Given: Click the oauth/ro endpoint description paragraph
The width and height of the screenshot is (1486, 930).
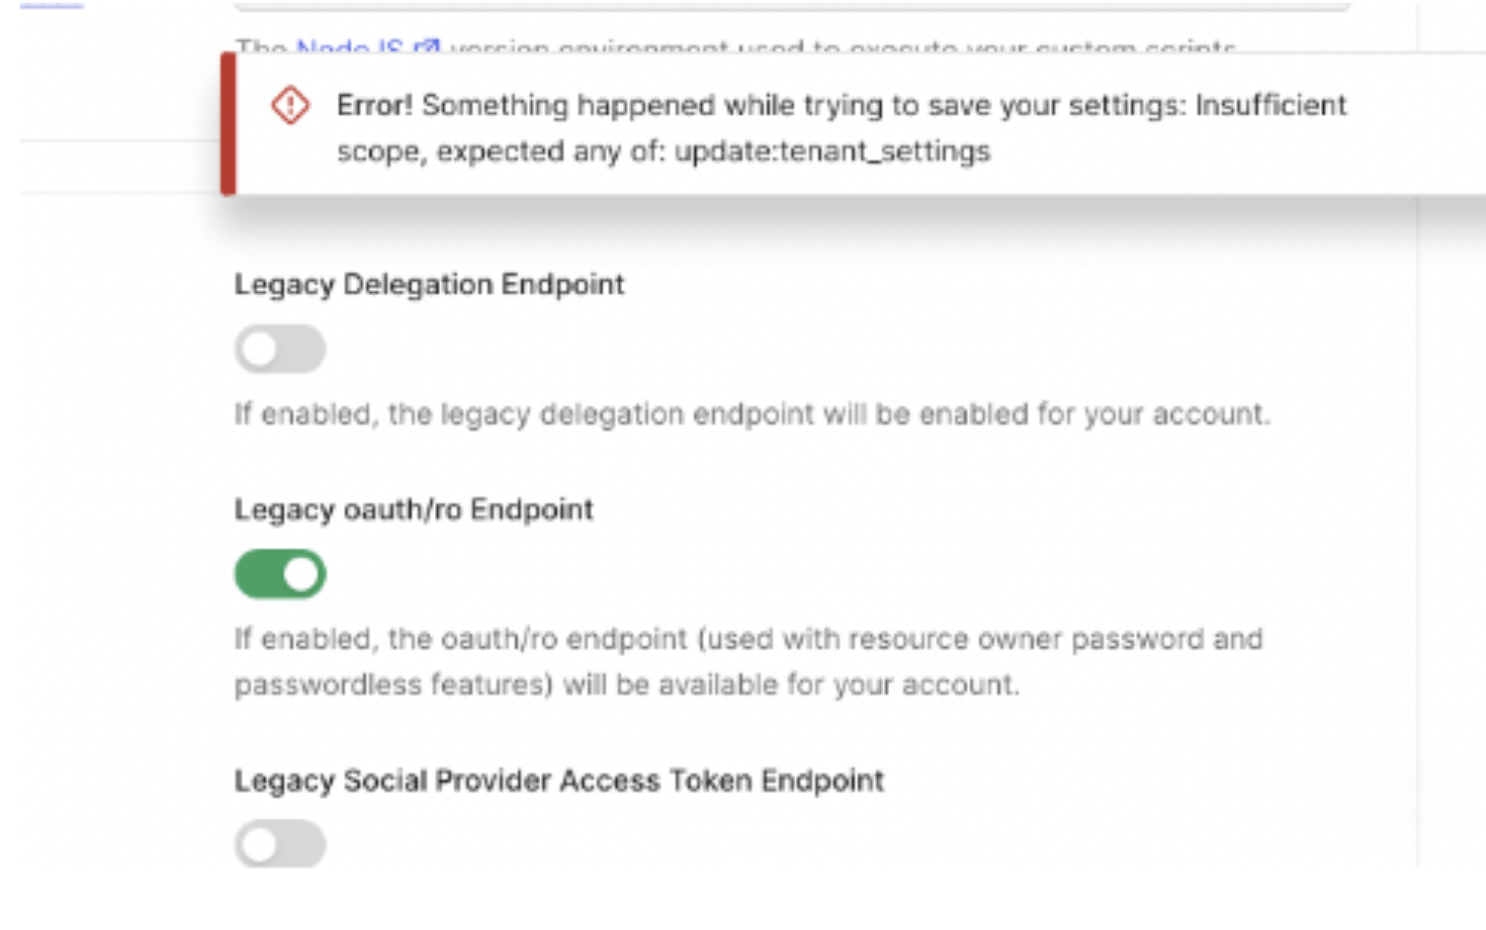Looking at the screenshot, I should [749, 661].
